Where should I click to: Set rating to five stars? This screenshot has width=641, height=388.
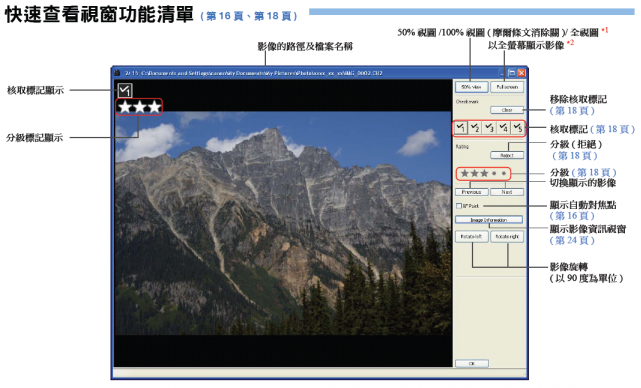pos(504,173)
